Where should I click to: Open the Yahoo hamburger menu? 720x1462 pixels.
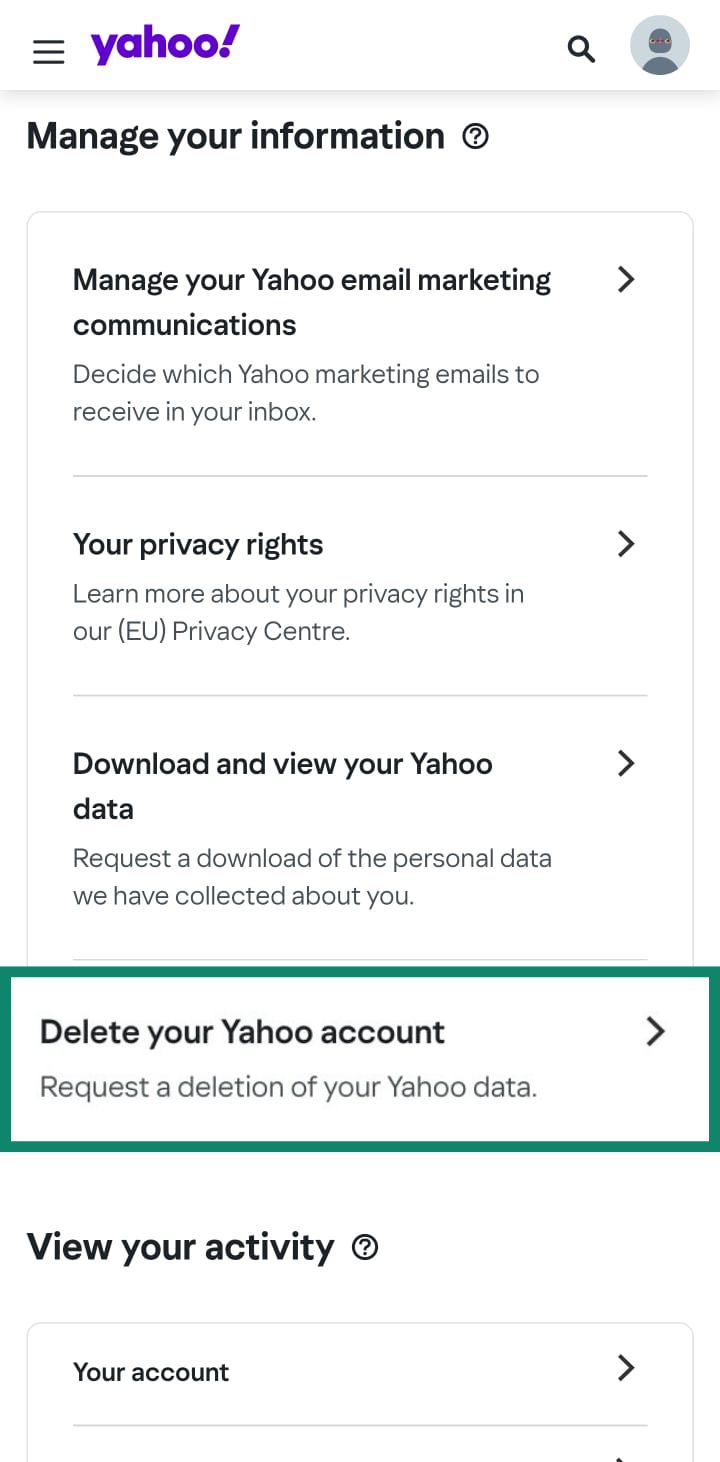pos(48,52)
